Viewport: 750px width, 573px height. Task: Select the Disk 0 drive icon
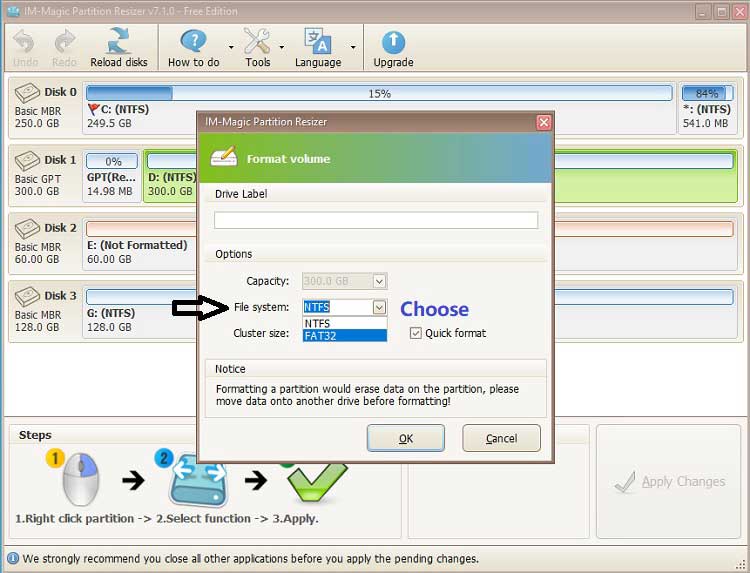coord(27,93)
